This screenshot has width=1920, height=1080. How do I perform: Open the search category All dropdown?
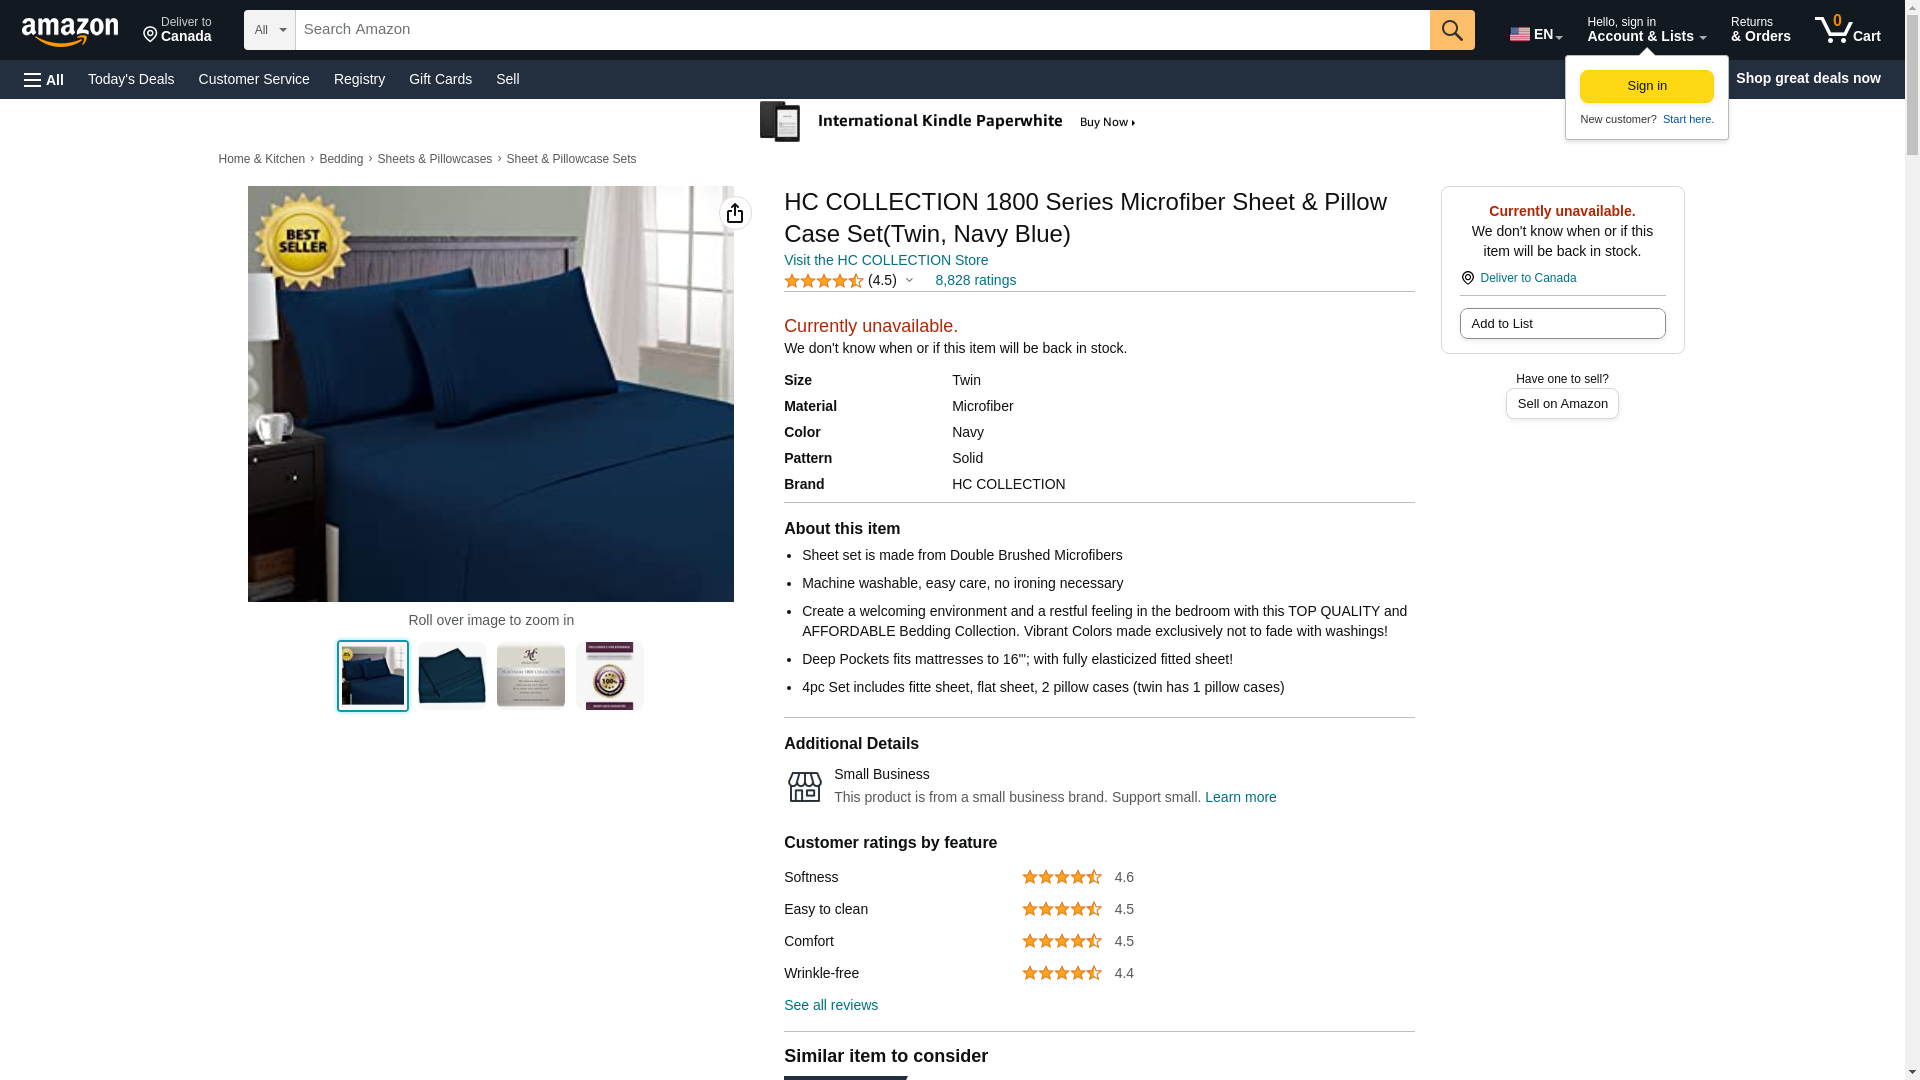pyautogui.click(x=270, y=30)
